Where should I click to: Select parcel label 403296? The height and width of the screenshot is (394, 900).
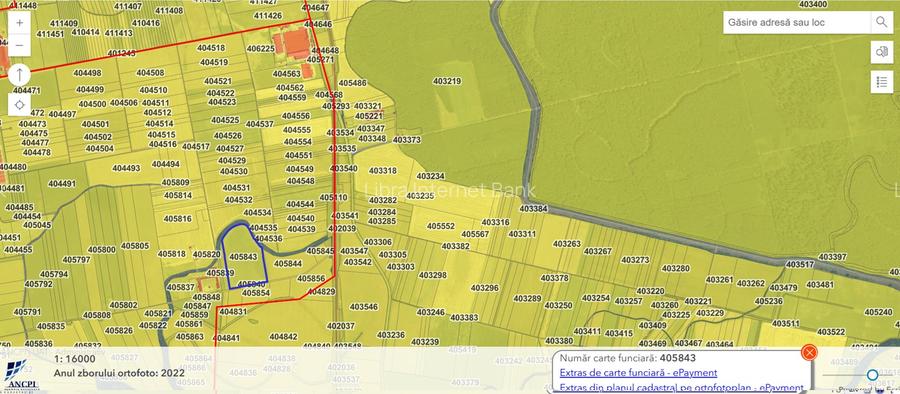coord(484,288)
